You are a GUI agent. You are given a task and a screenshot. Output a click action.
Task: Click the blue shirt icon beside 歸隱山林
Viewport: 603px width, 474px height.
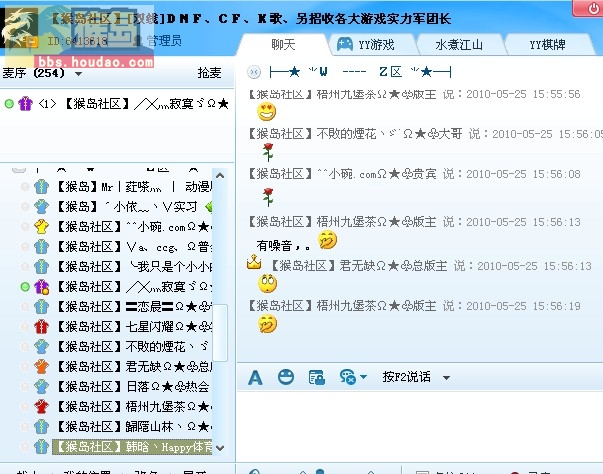click(41, 427)
